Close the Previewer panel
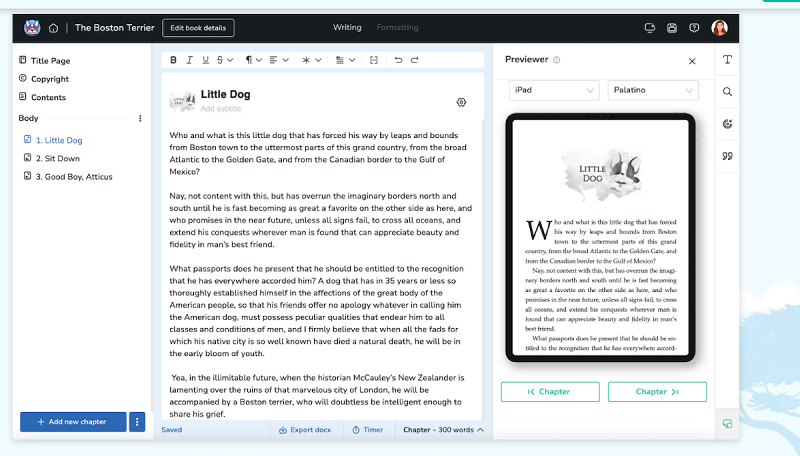Image resolution: width=800 pixels, height=456 pixels. [692, 61]
